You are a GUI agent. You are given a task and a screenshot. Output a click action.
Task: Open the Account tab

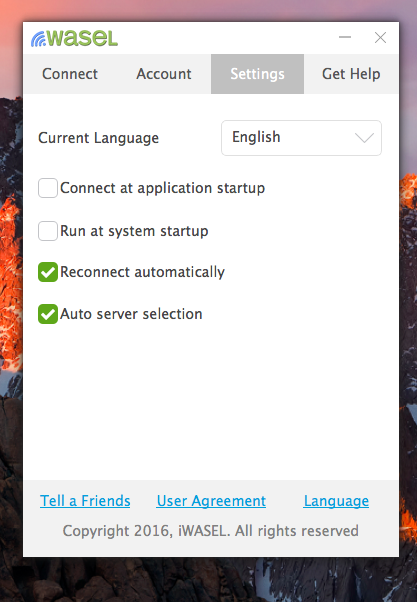164,74
